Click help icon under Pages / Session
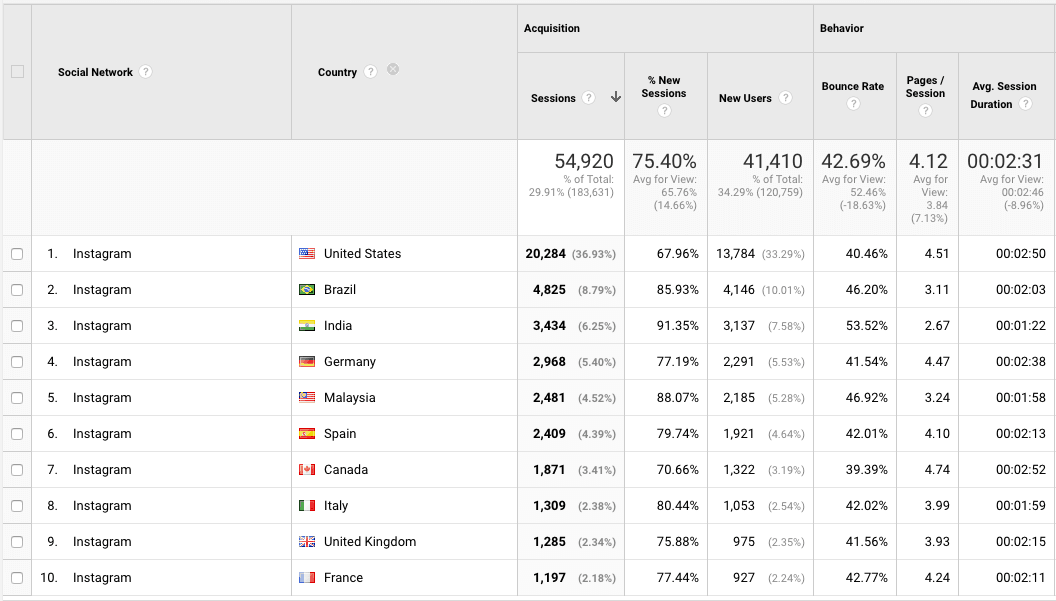Screen dimensions: 1056x601 click(925, 111)
